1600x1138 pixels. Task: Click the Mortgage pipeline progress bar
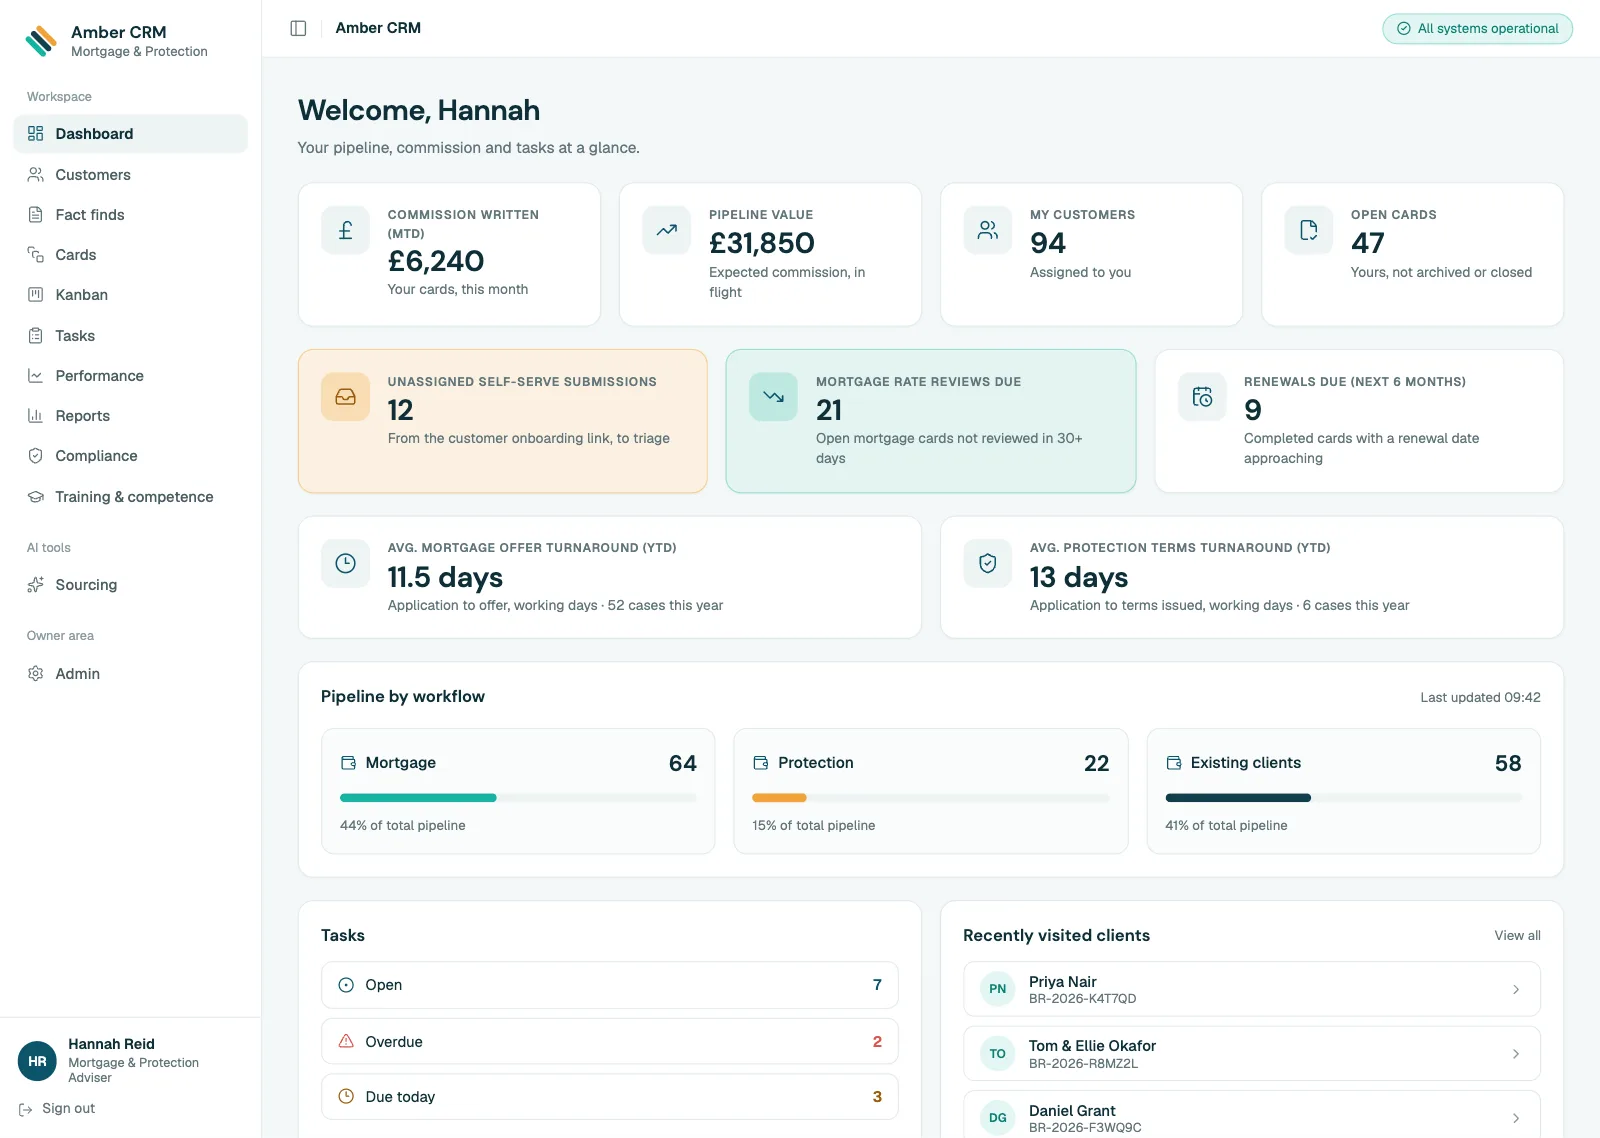click(518, 798)
